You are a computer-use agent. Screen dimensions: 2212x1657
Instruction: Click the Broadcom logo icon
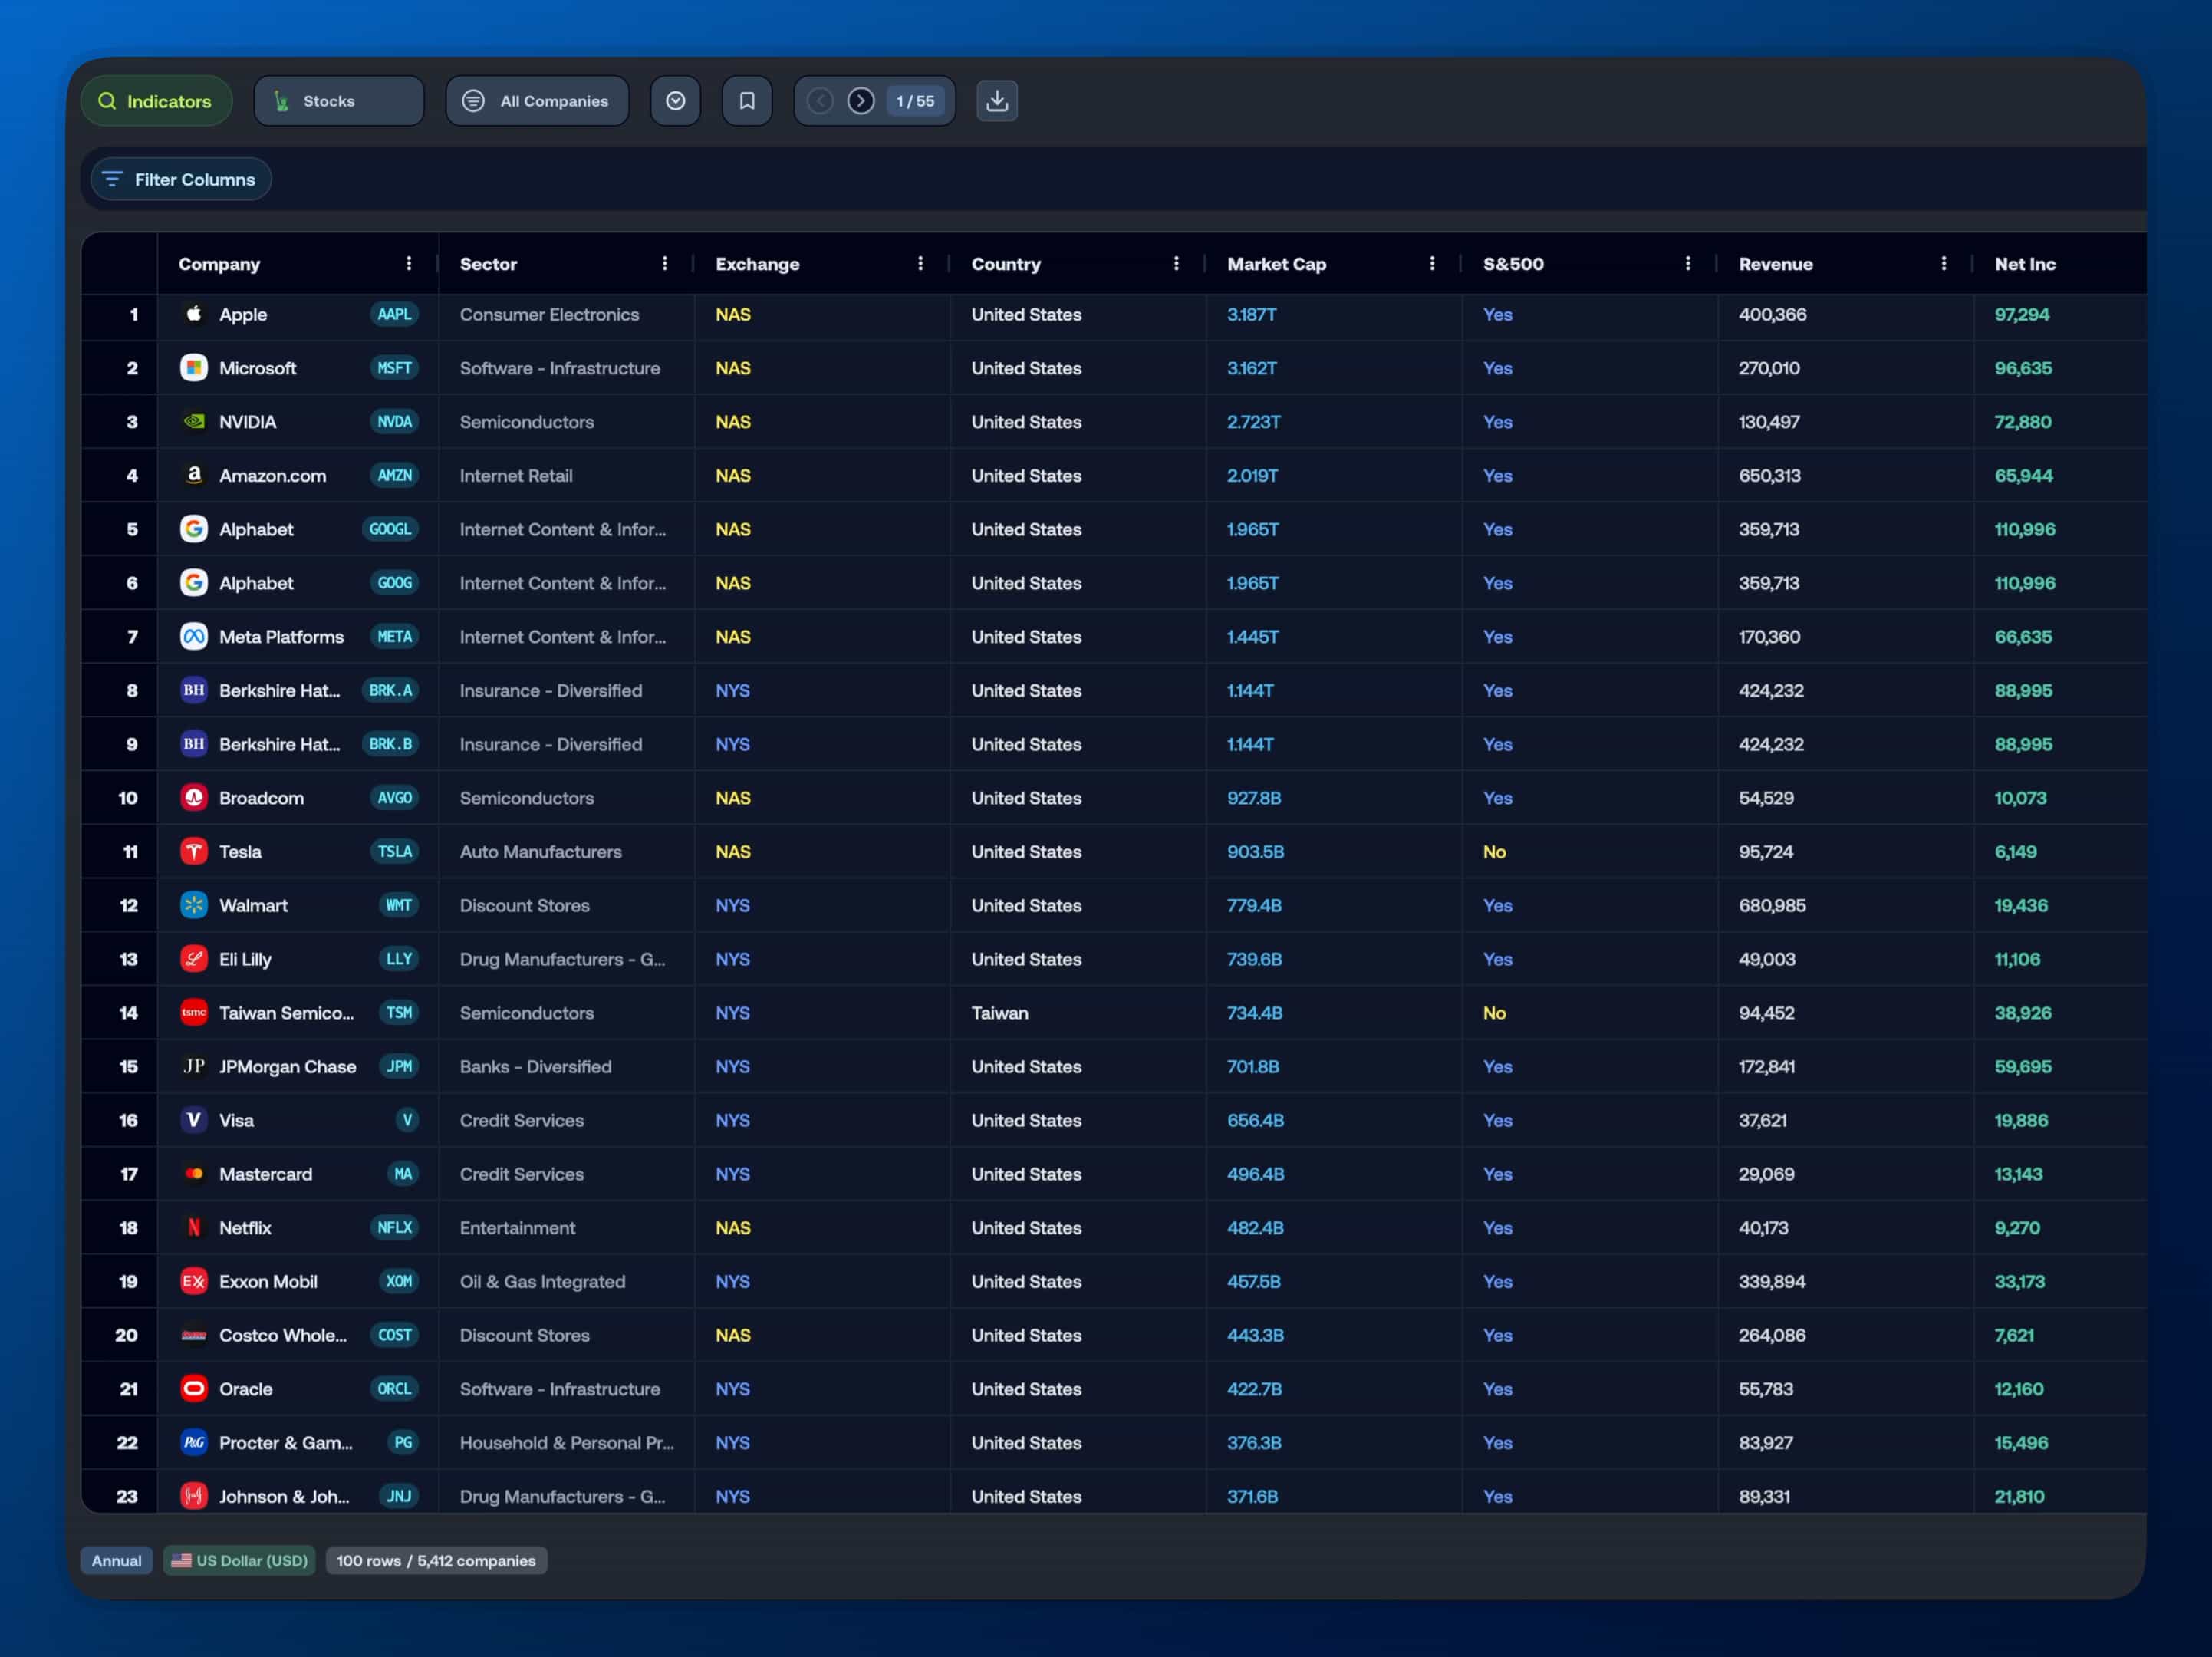pyautogui.click(x=194, y=798)
